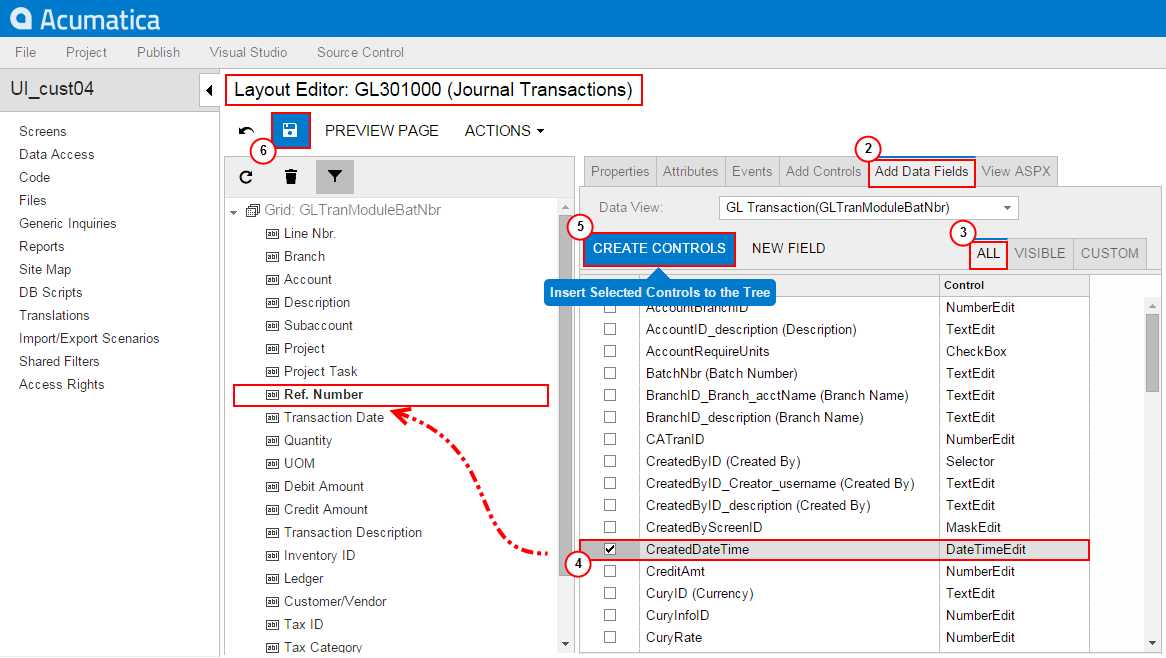Uncheck the CreatedDateTime checkbox
1166x658 pixels.
(x=610, y=549)
